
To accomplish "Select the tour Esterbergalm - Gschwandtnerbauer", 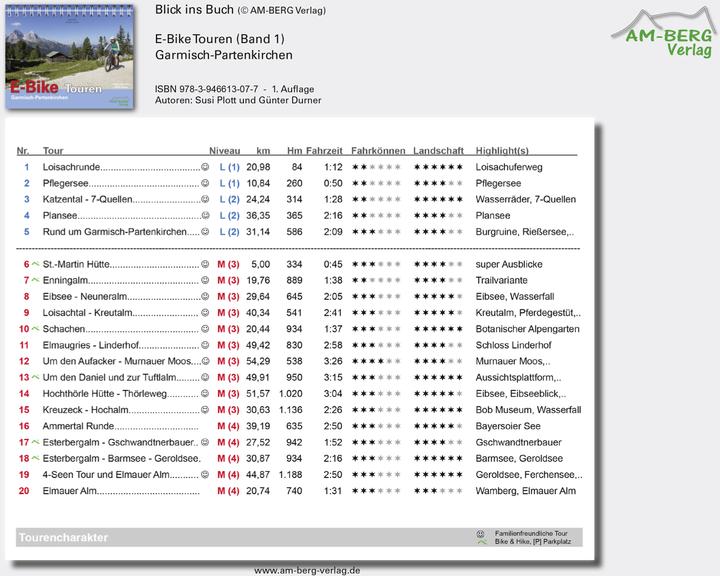I will pyautogui.click(x=118, y=442).
